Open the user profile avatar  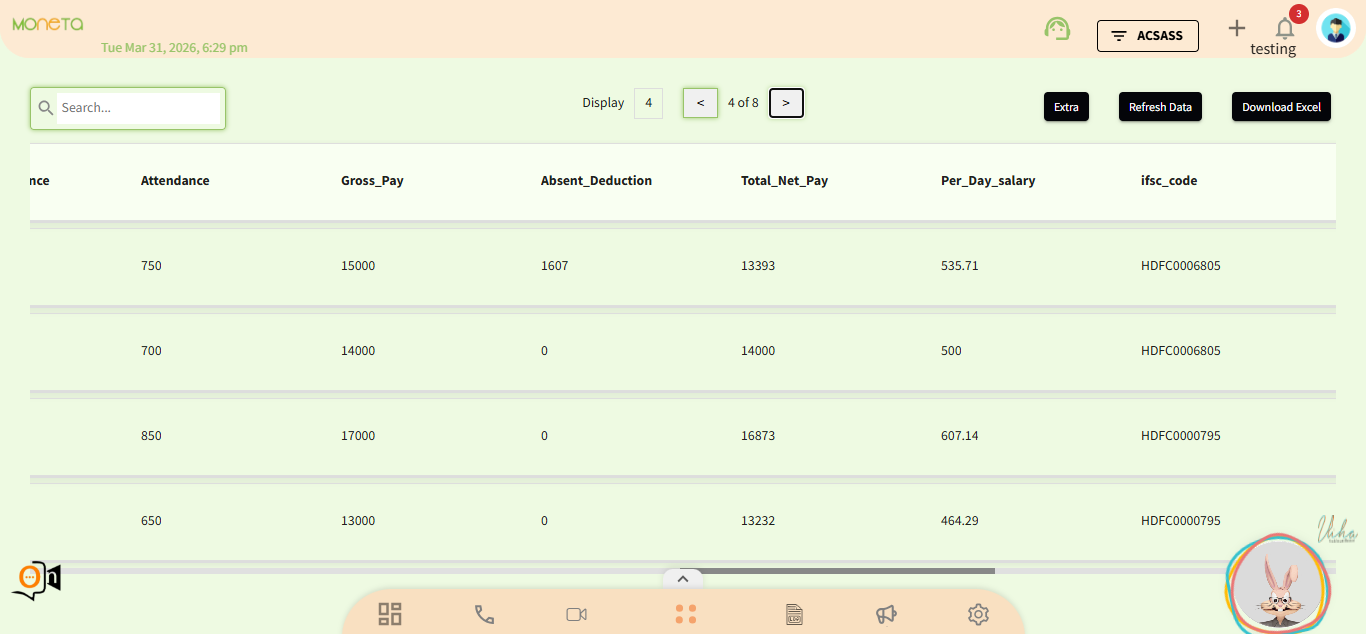pyautogui.click(x=1336, y=29)
